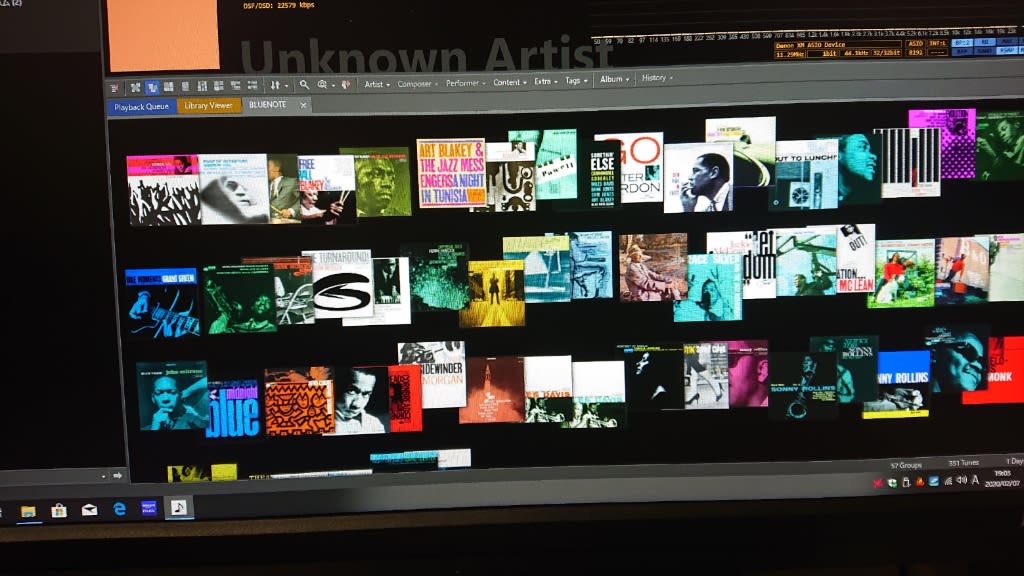Open the Album dropdown menu
The width and height of the screenshot is (1024, 576).
[x=615, y=79]
